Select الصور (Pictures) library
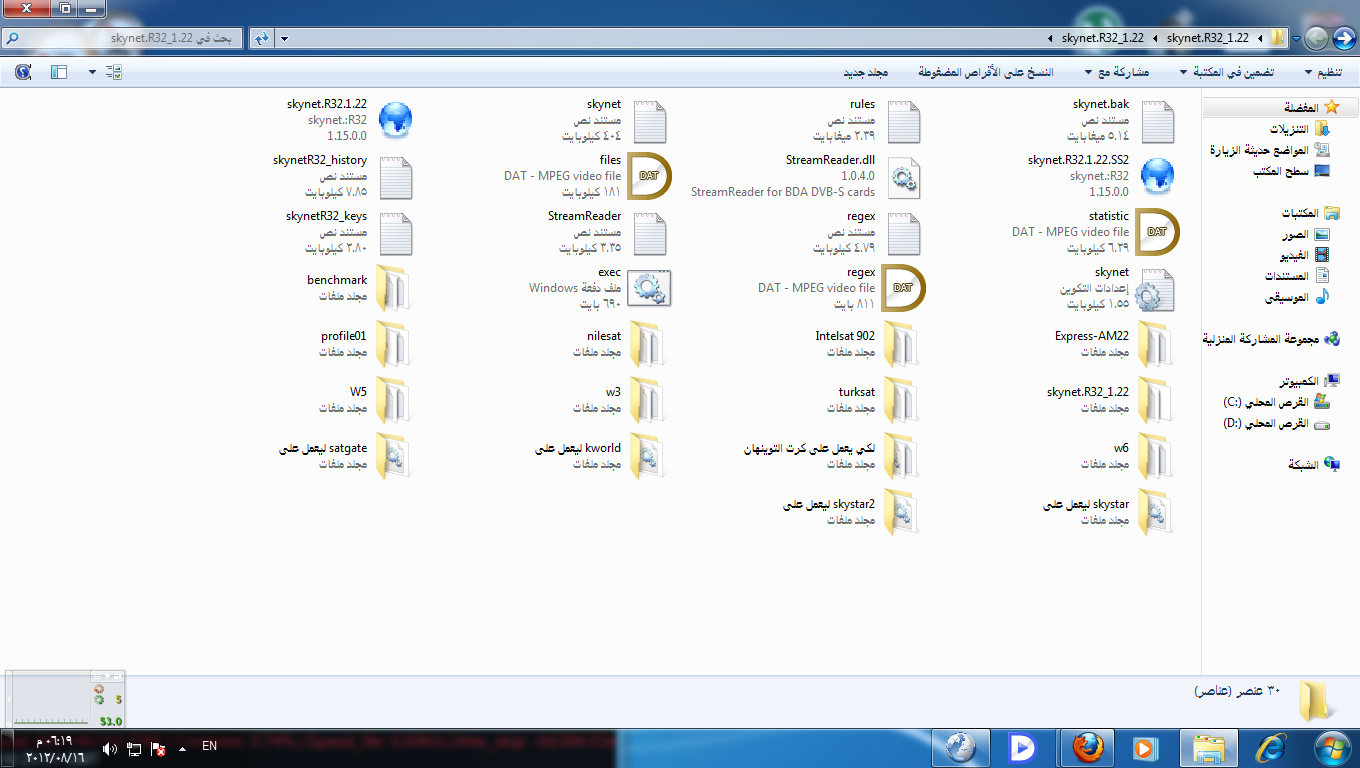The image size is (1360, 768). point(1307,234)
